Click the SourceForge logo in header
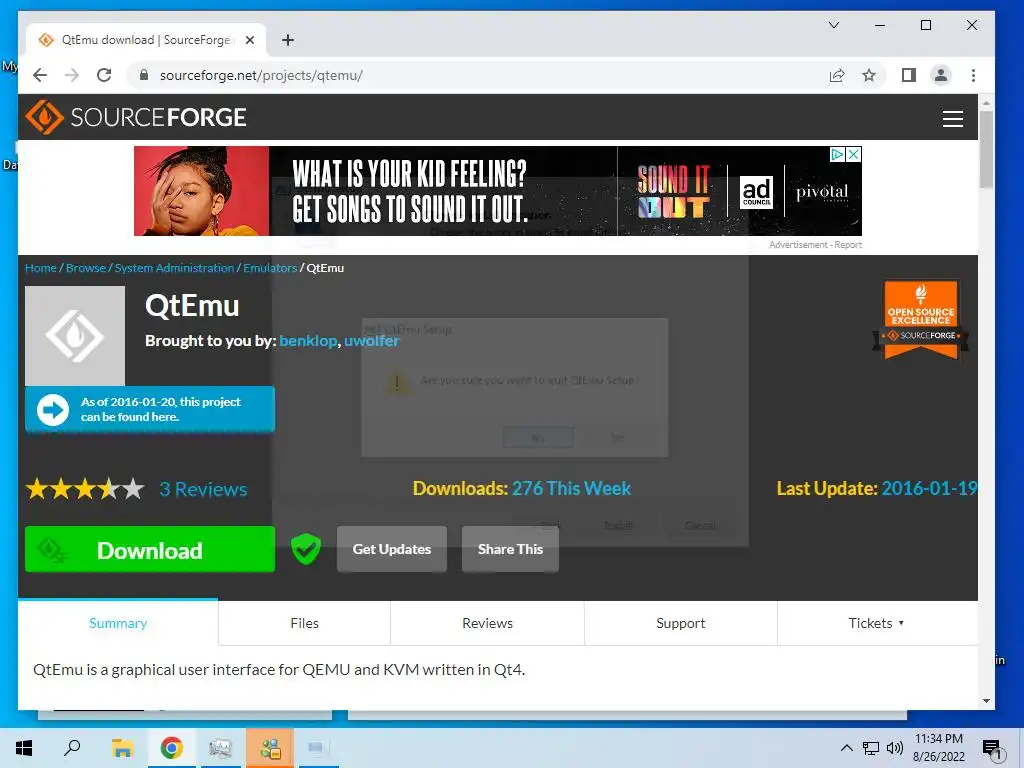The width and height of the screenshot is (1024, 768). coord(136,118)
